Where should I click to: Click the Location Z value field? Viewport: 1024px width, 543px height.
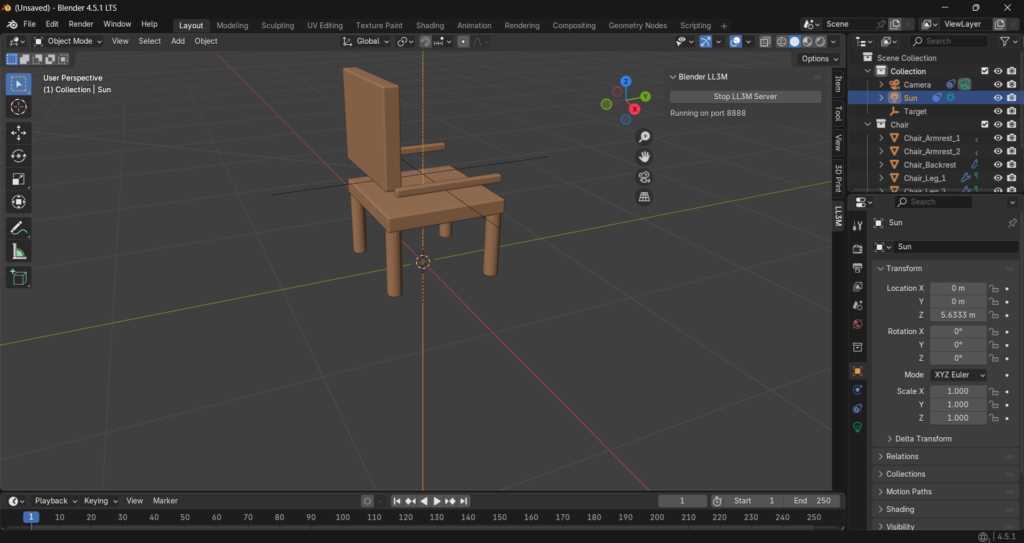(x=958, y=315)
